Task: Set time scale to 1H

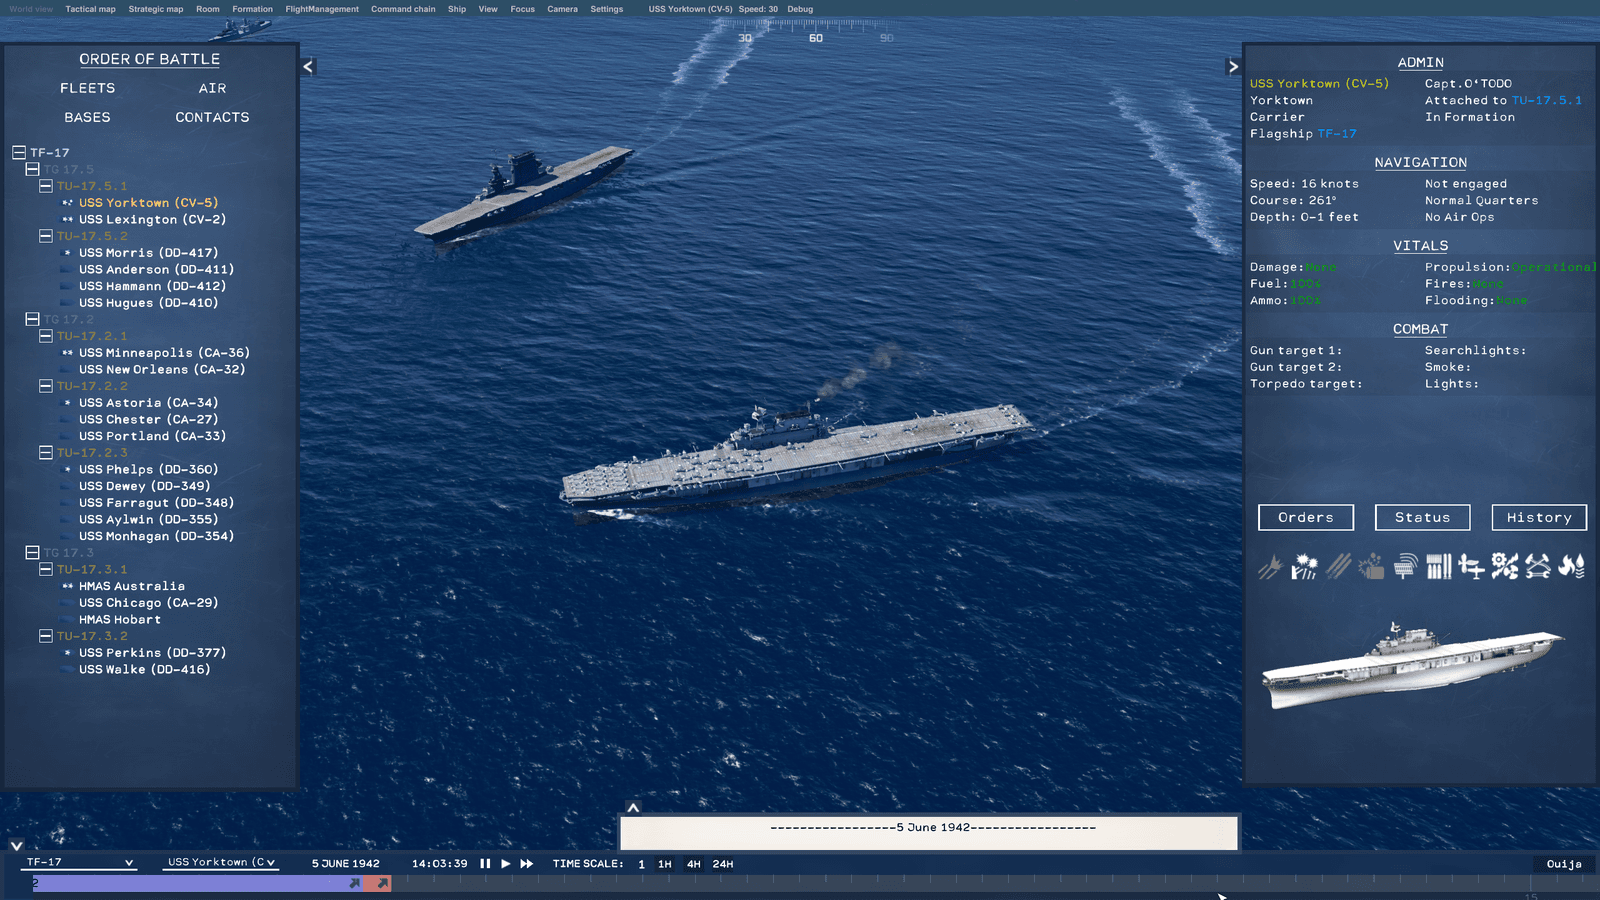Action: 665,864
